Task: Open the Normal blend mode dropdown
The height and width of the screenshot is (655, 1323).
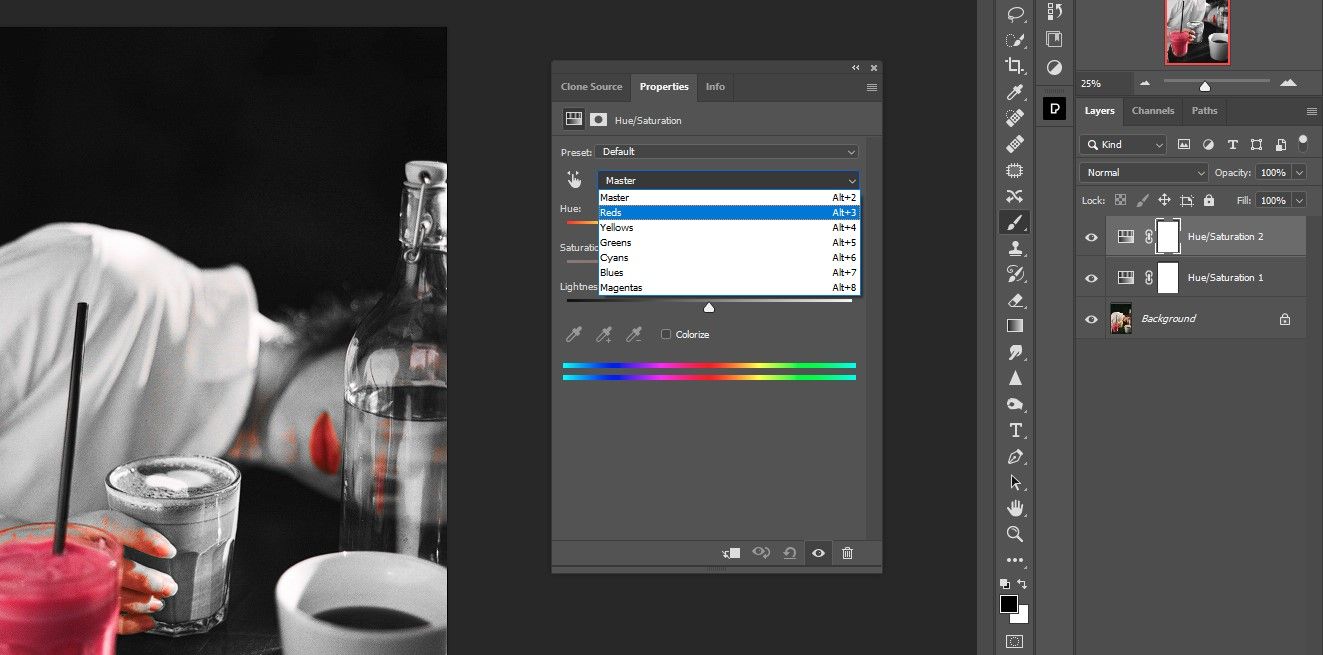Action: coord(1142,172)
